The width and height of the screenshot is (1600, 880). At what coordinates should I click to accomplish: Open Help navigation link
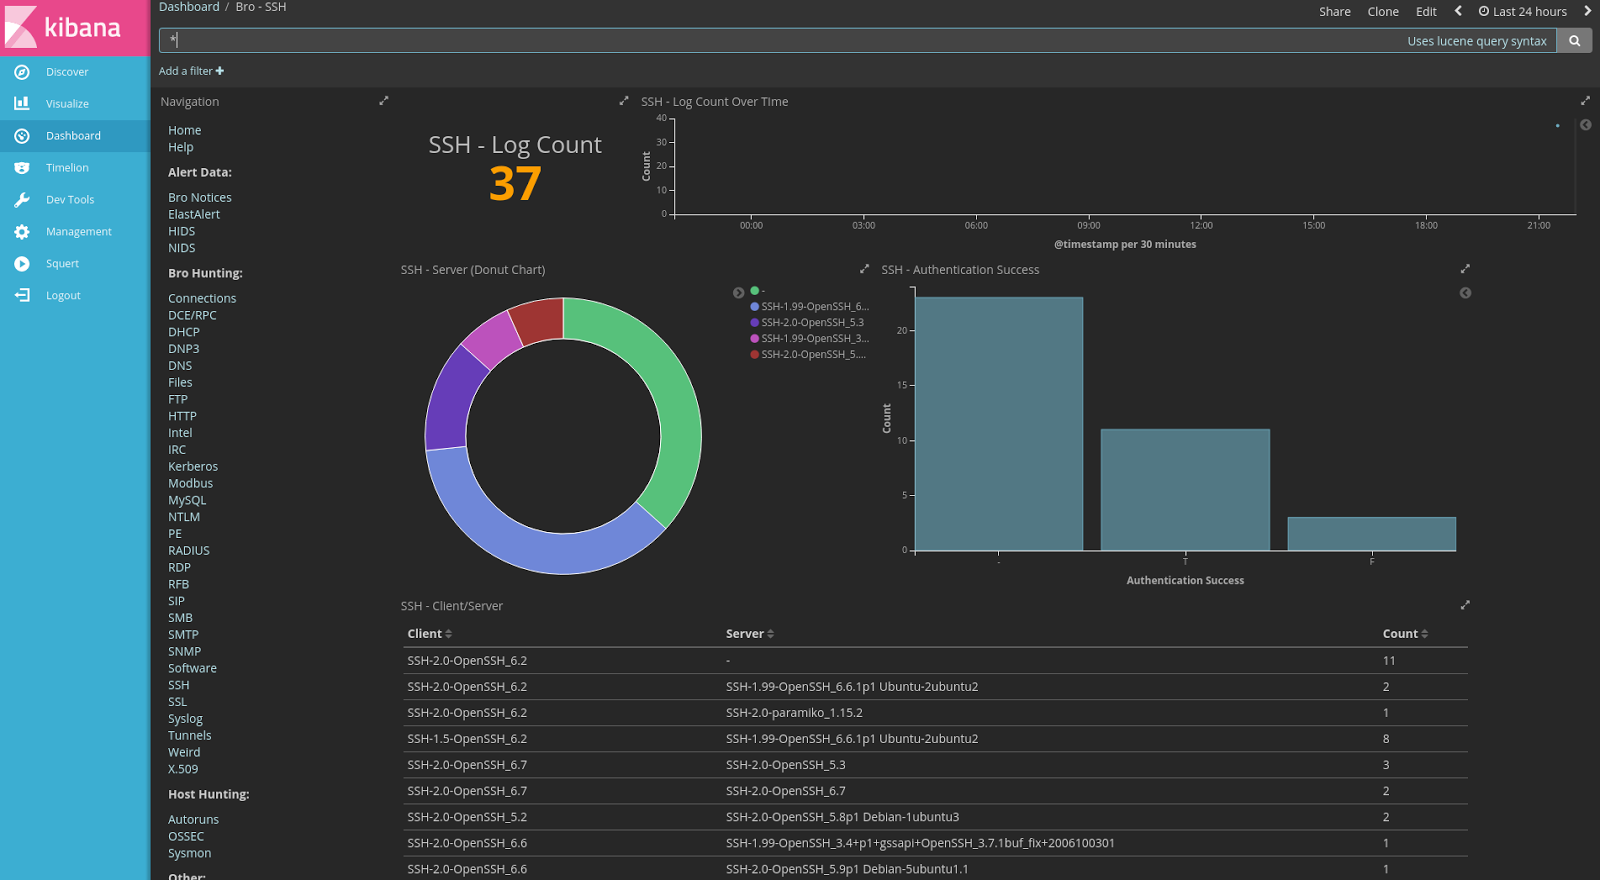coord(181,148)
